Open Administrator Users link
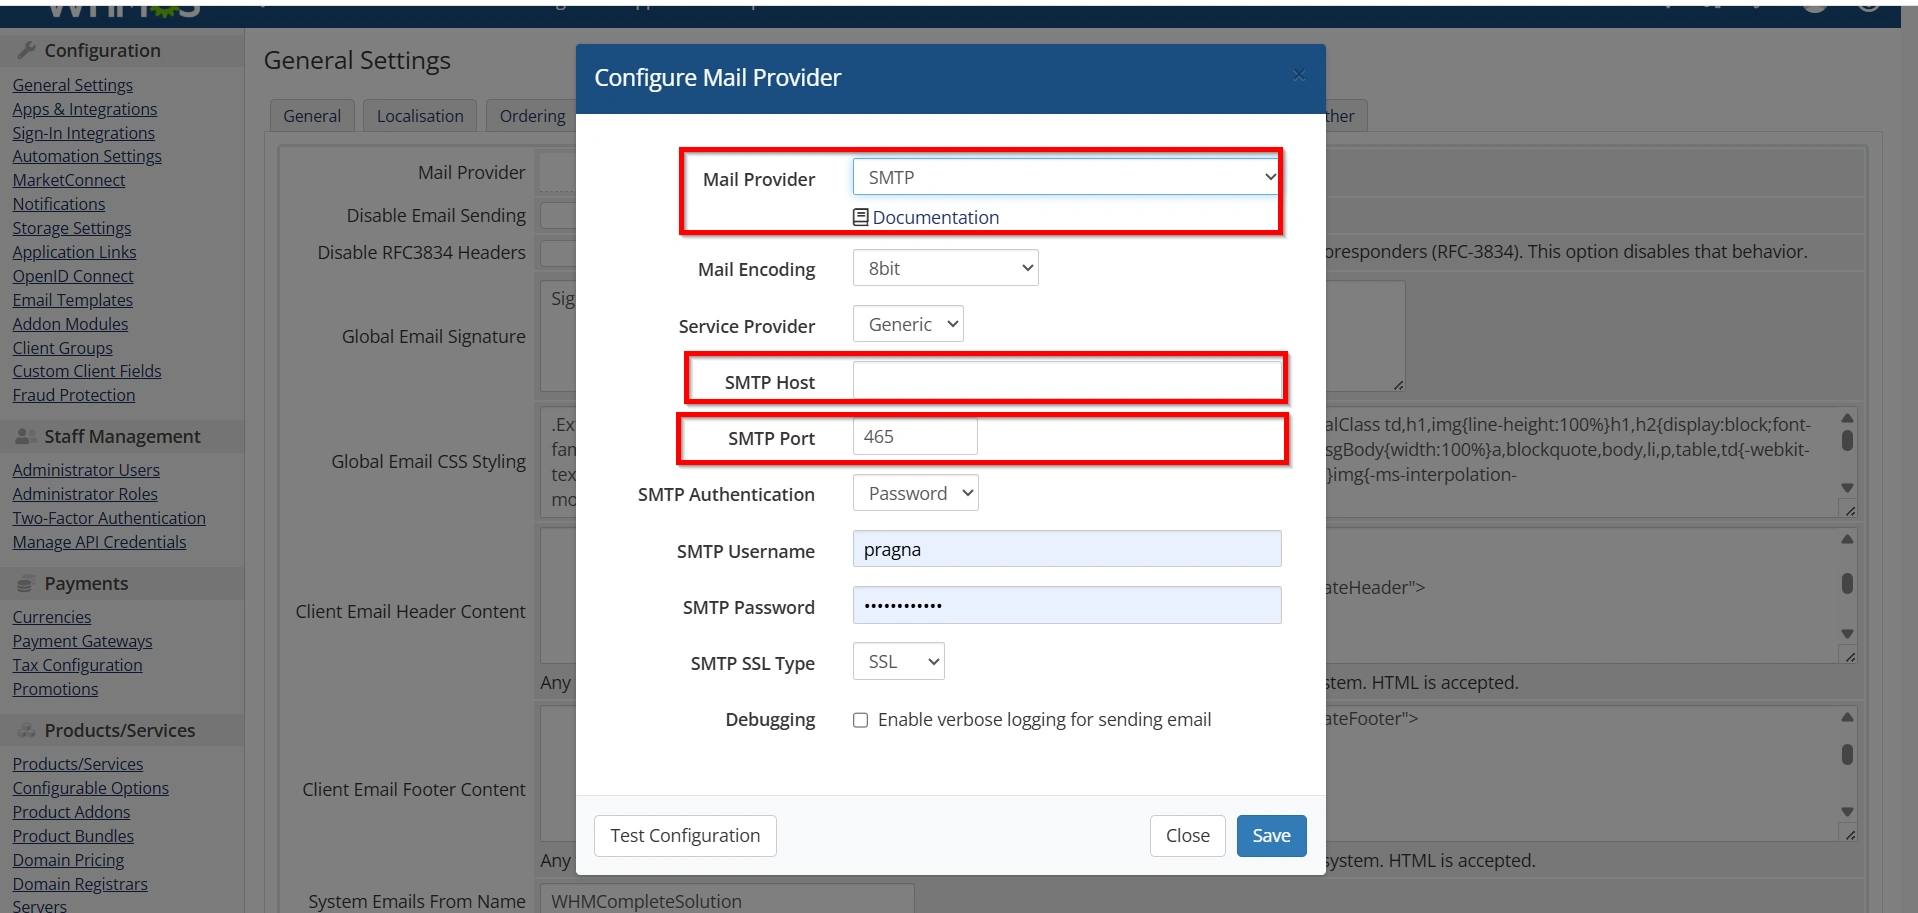 pos(86,470)
